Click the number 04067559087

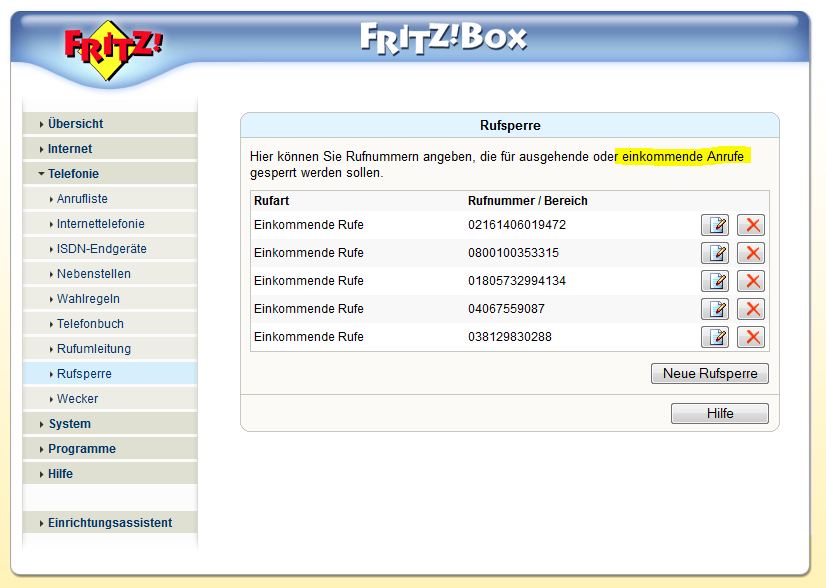[x=506, y=309]
